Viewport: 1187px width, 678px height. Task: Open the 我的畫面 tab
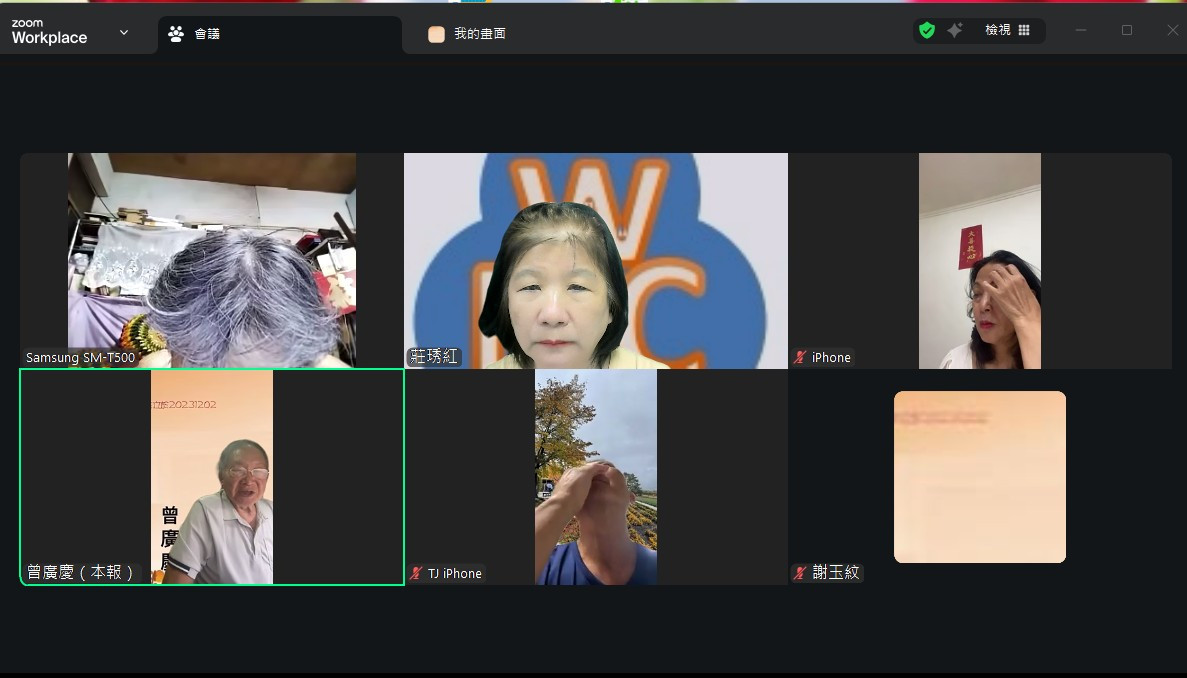click(x=480, y=34)
